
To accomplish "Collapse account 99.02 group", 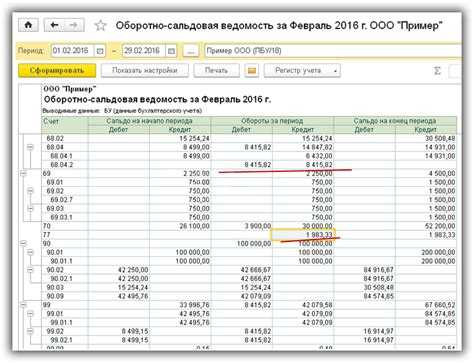I will (x=30, y=331).
